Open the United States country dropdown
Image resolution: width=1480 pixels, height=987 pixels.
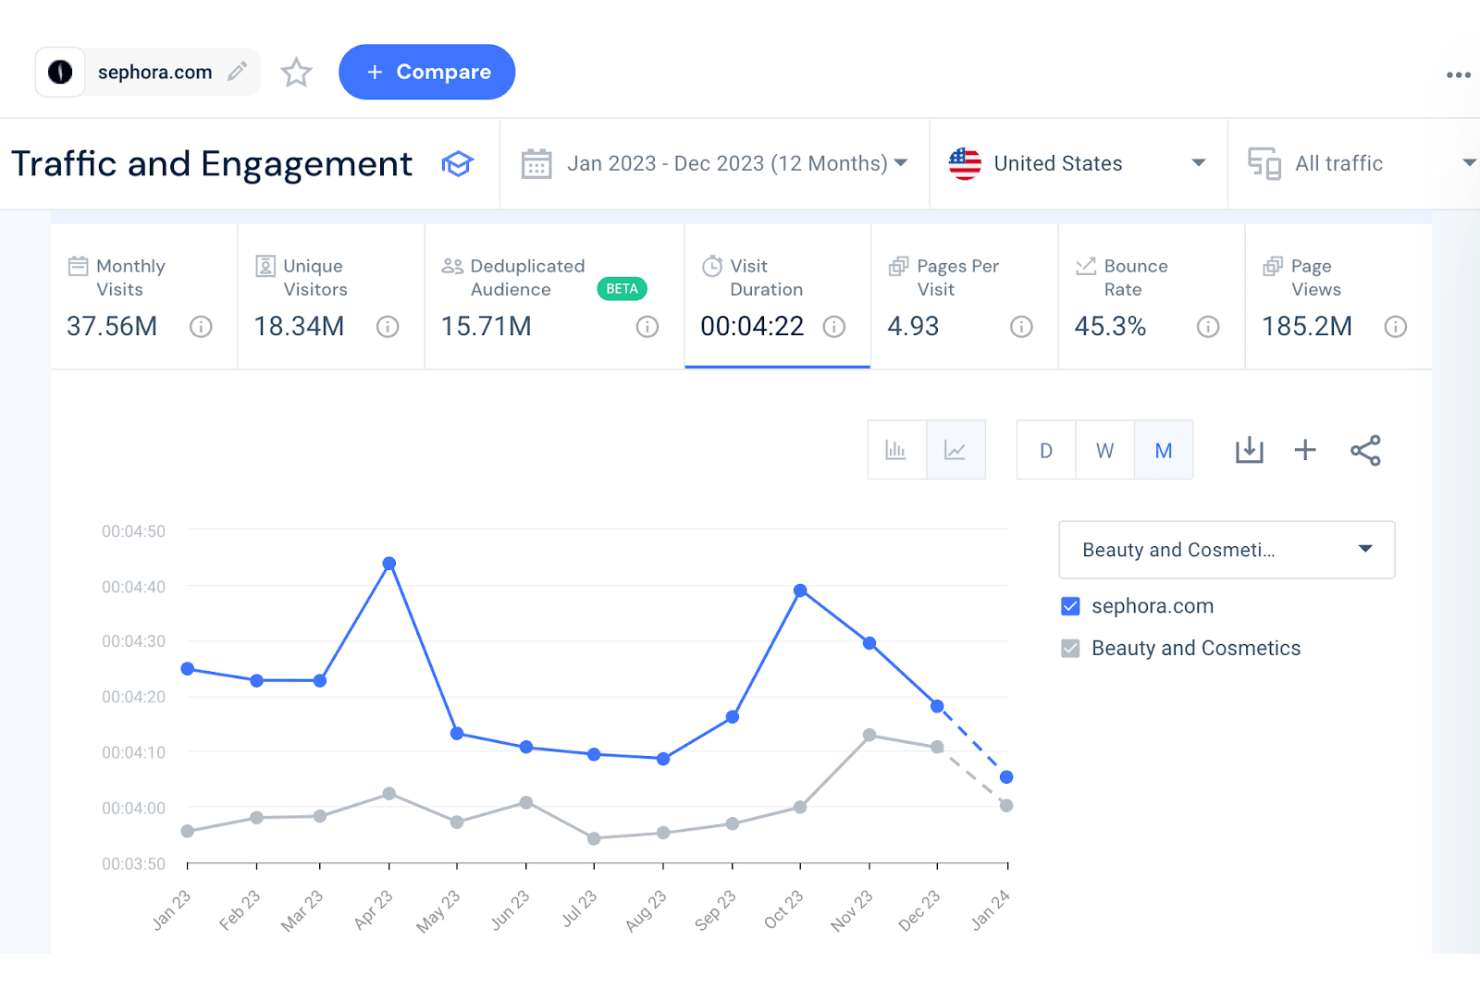[1078, 163]
